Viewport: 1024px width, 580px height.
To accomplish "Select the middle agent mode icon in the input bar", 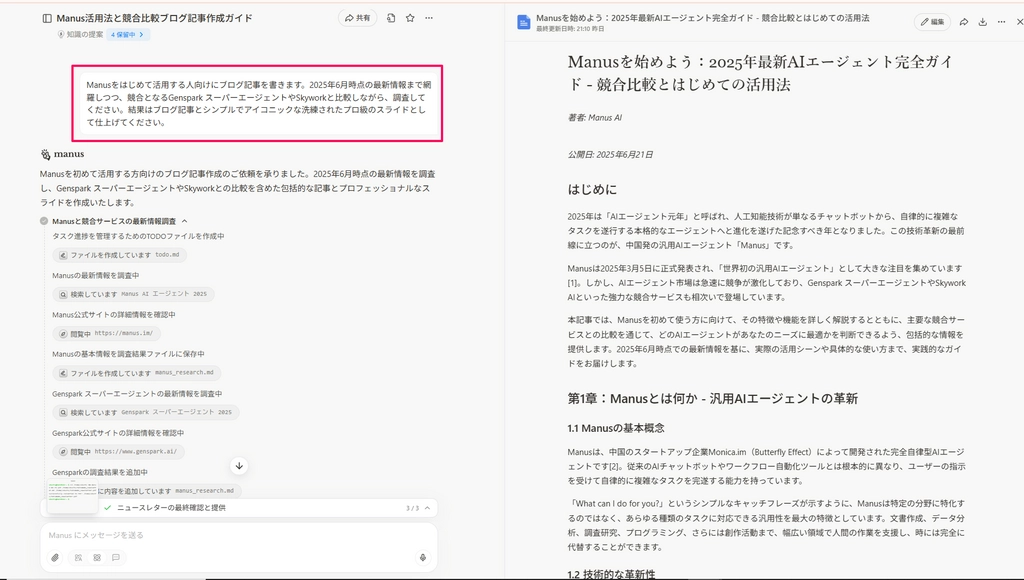I will 97,558.
